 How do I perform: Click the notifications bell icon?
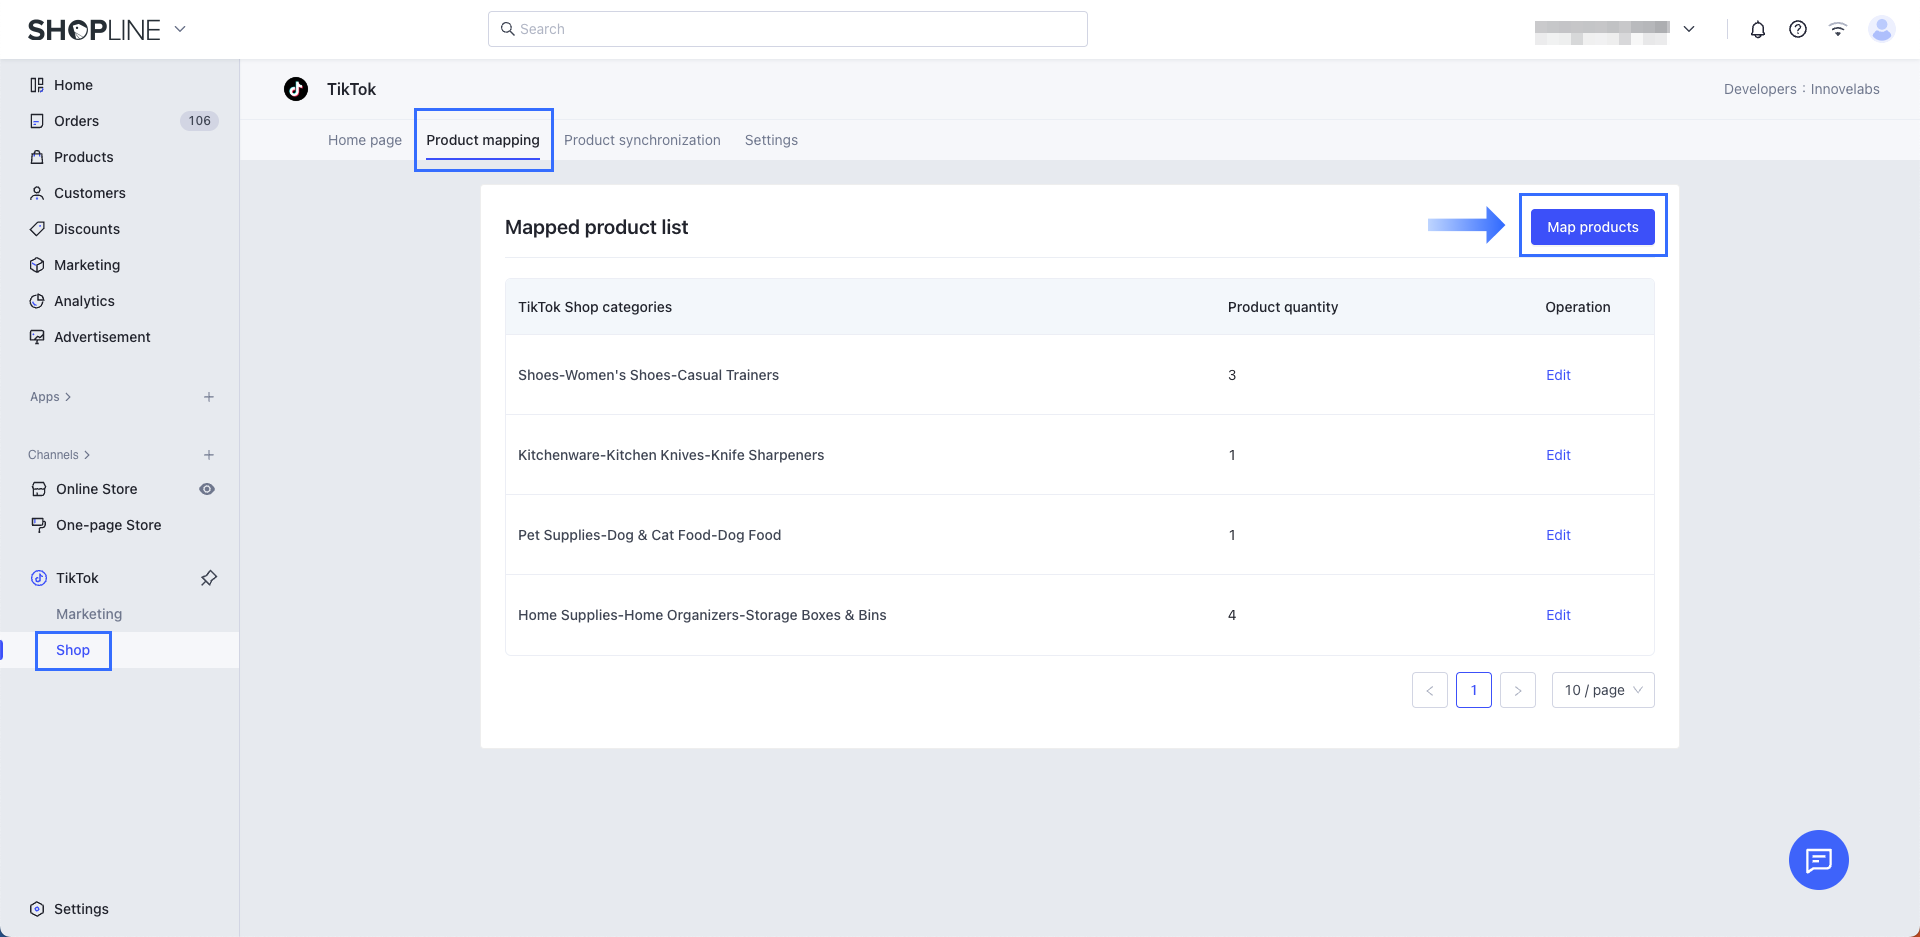1757,29
